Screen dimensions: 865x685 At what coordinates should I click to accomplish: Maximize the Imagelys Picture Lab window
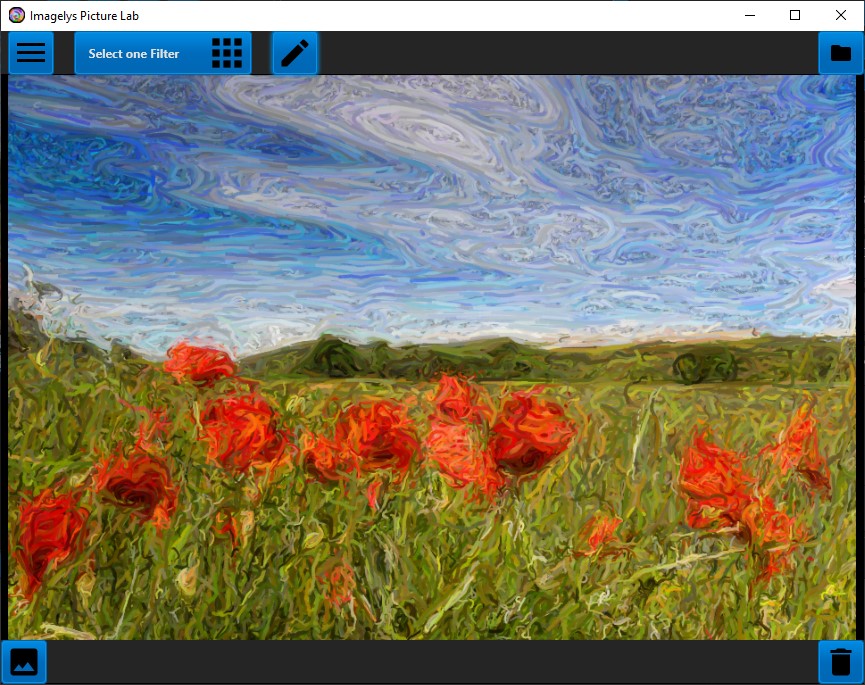click(795, 15)
